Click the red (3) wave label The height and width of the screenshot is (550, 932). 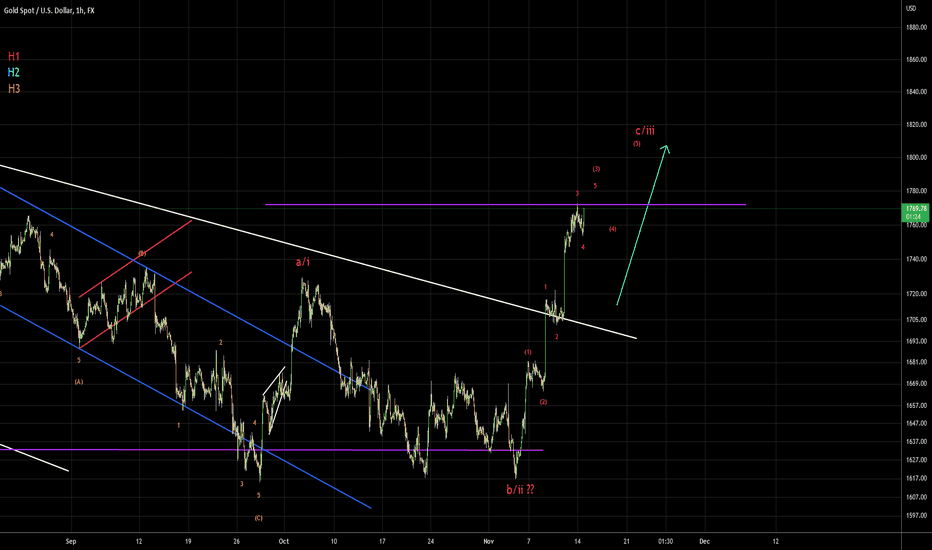point(596,169)
